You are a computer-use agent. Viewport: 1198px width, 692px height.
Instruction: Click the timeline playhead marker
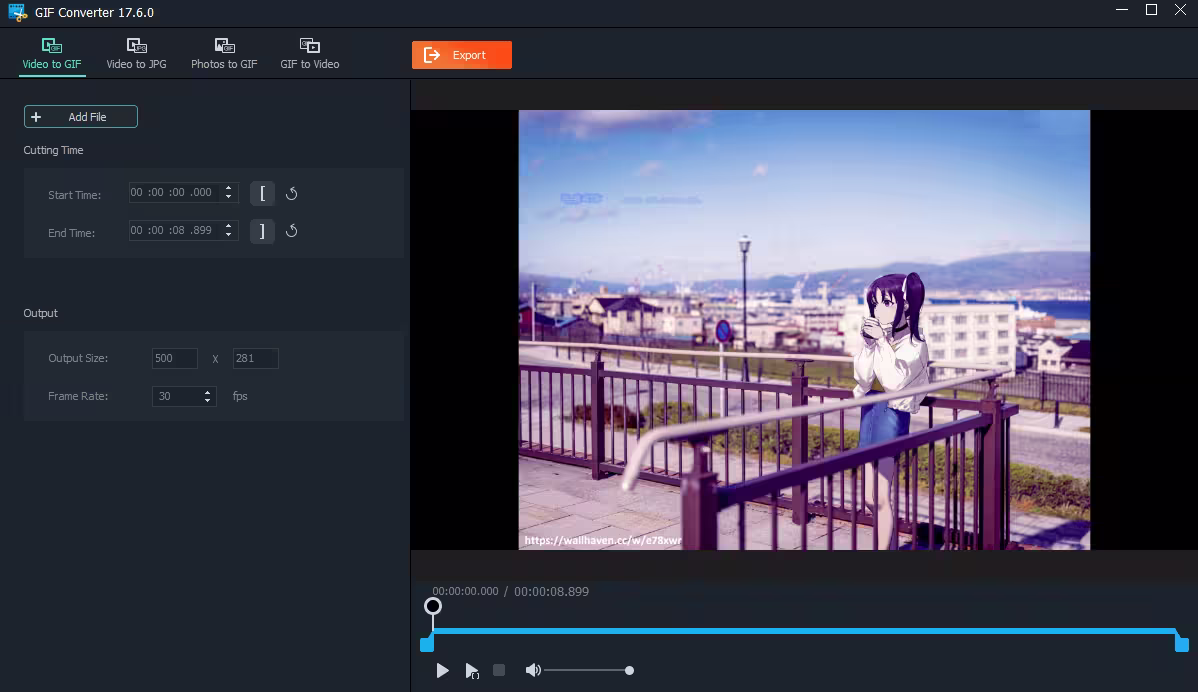click(x=433, y=606)
